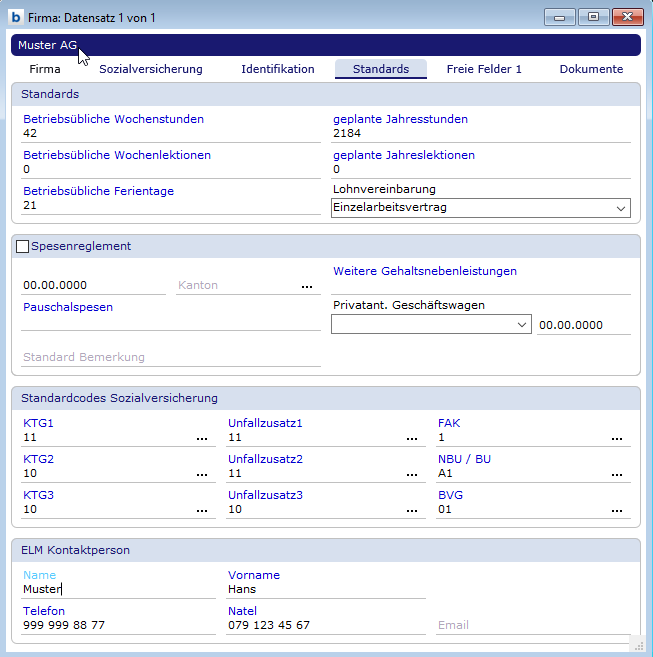Click the Telefon number field

coord(118,625)
